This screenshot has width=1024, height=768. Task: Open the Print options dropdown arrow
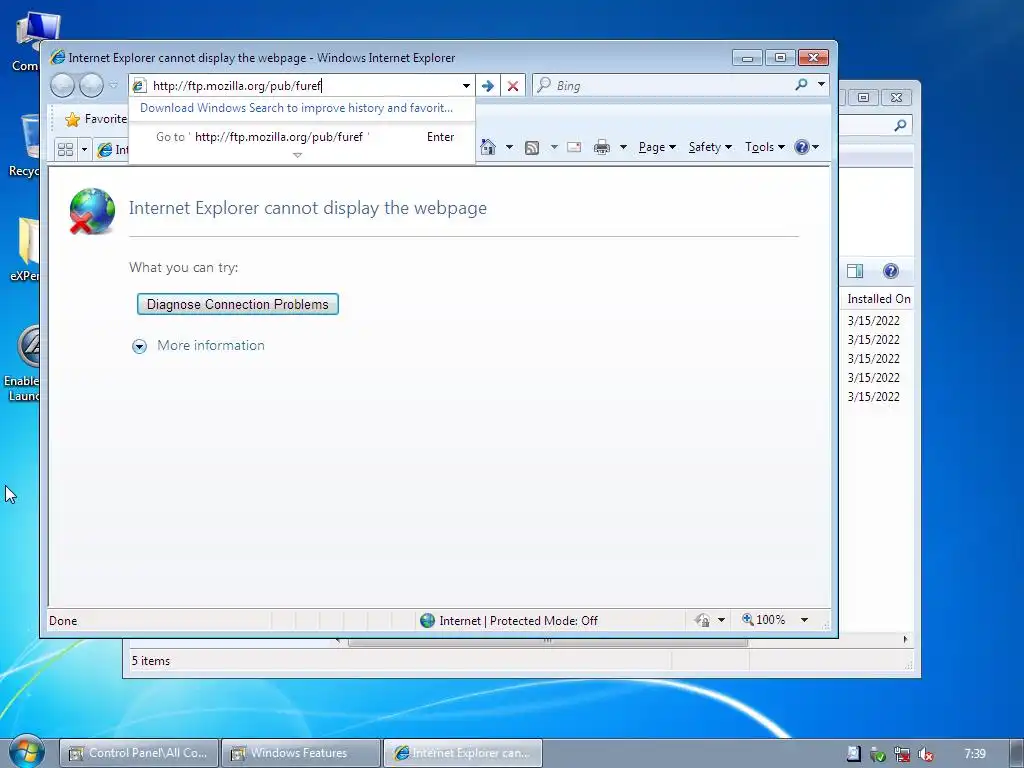(623, 147)
